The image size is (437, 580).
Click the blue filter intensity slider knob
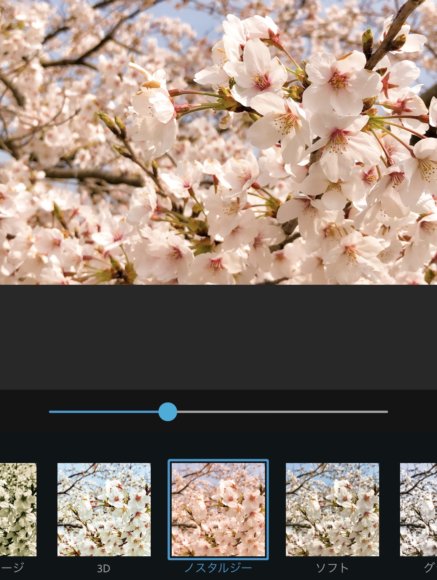pos(168,412)
